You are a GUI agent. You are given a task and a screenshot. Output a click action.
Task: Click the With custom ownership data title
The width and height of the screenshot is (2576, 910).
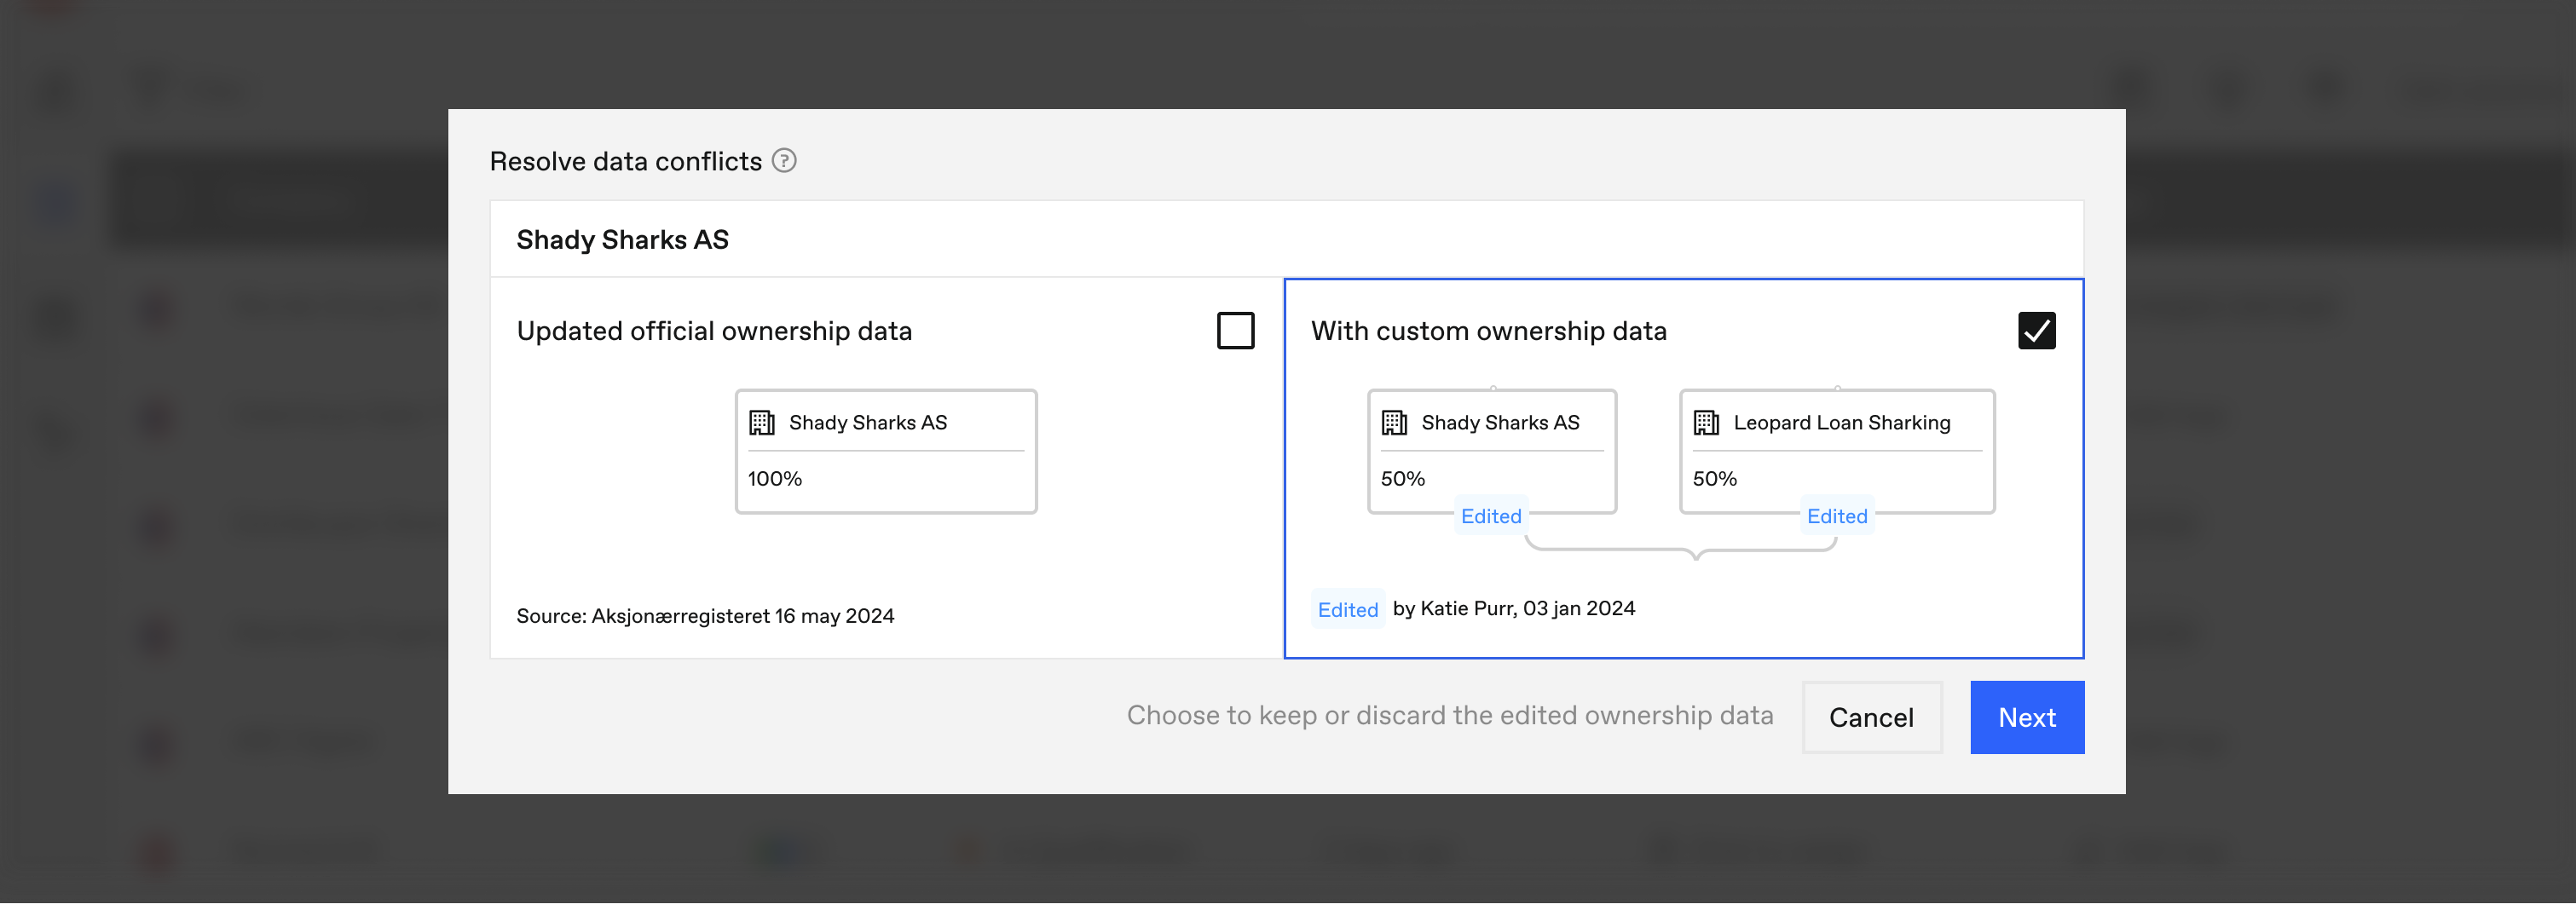(x=1488, y=331)
